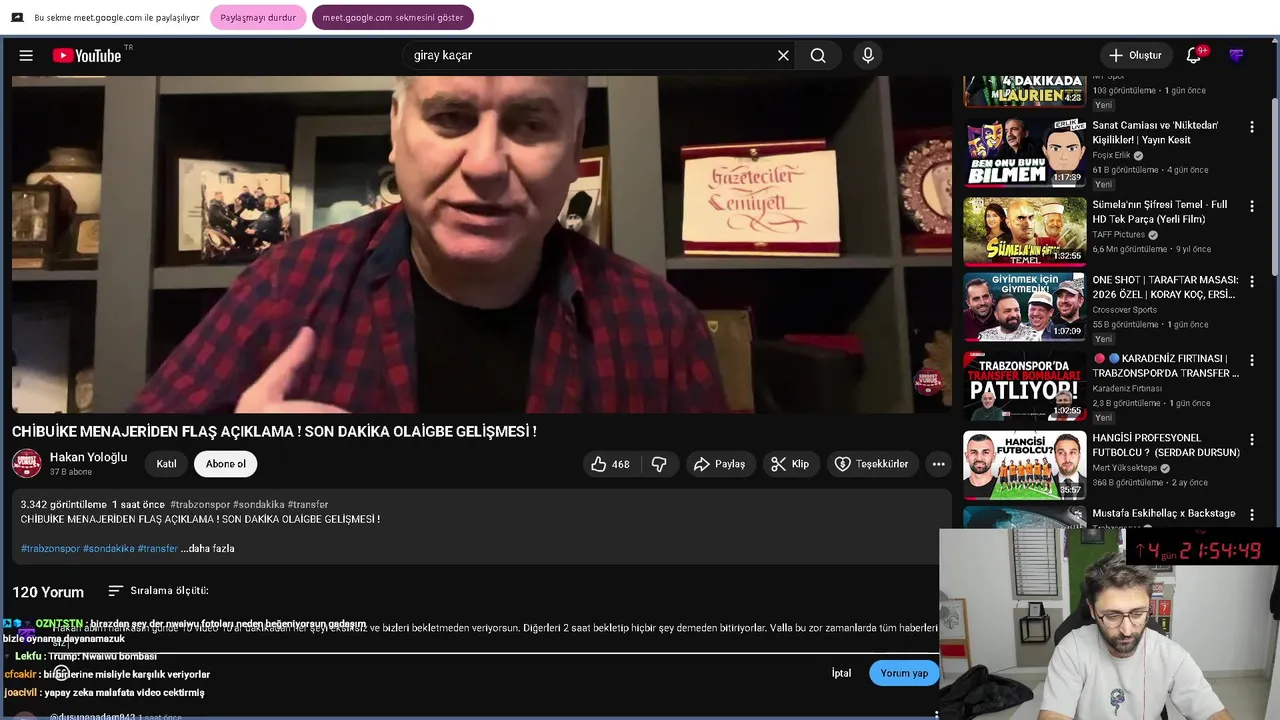Open Sanat Camiası ve Nüktedan video thumbnail
Image resolution: width=1280 pixels, height=720 pixels.
[x=1025, y=153]
